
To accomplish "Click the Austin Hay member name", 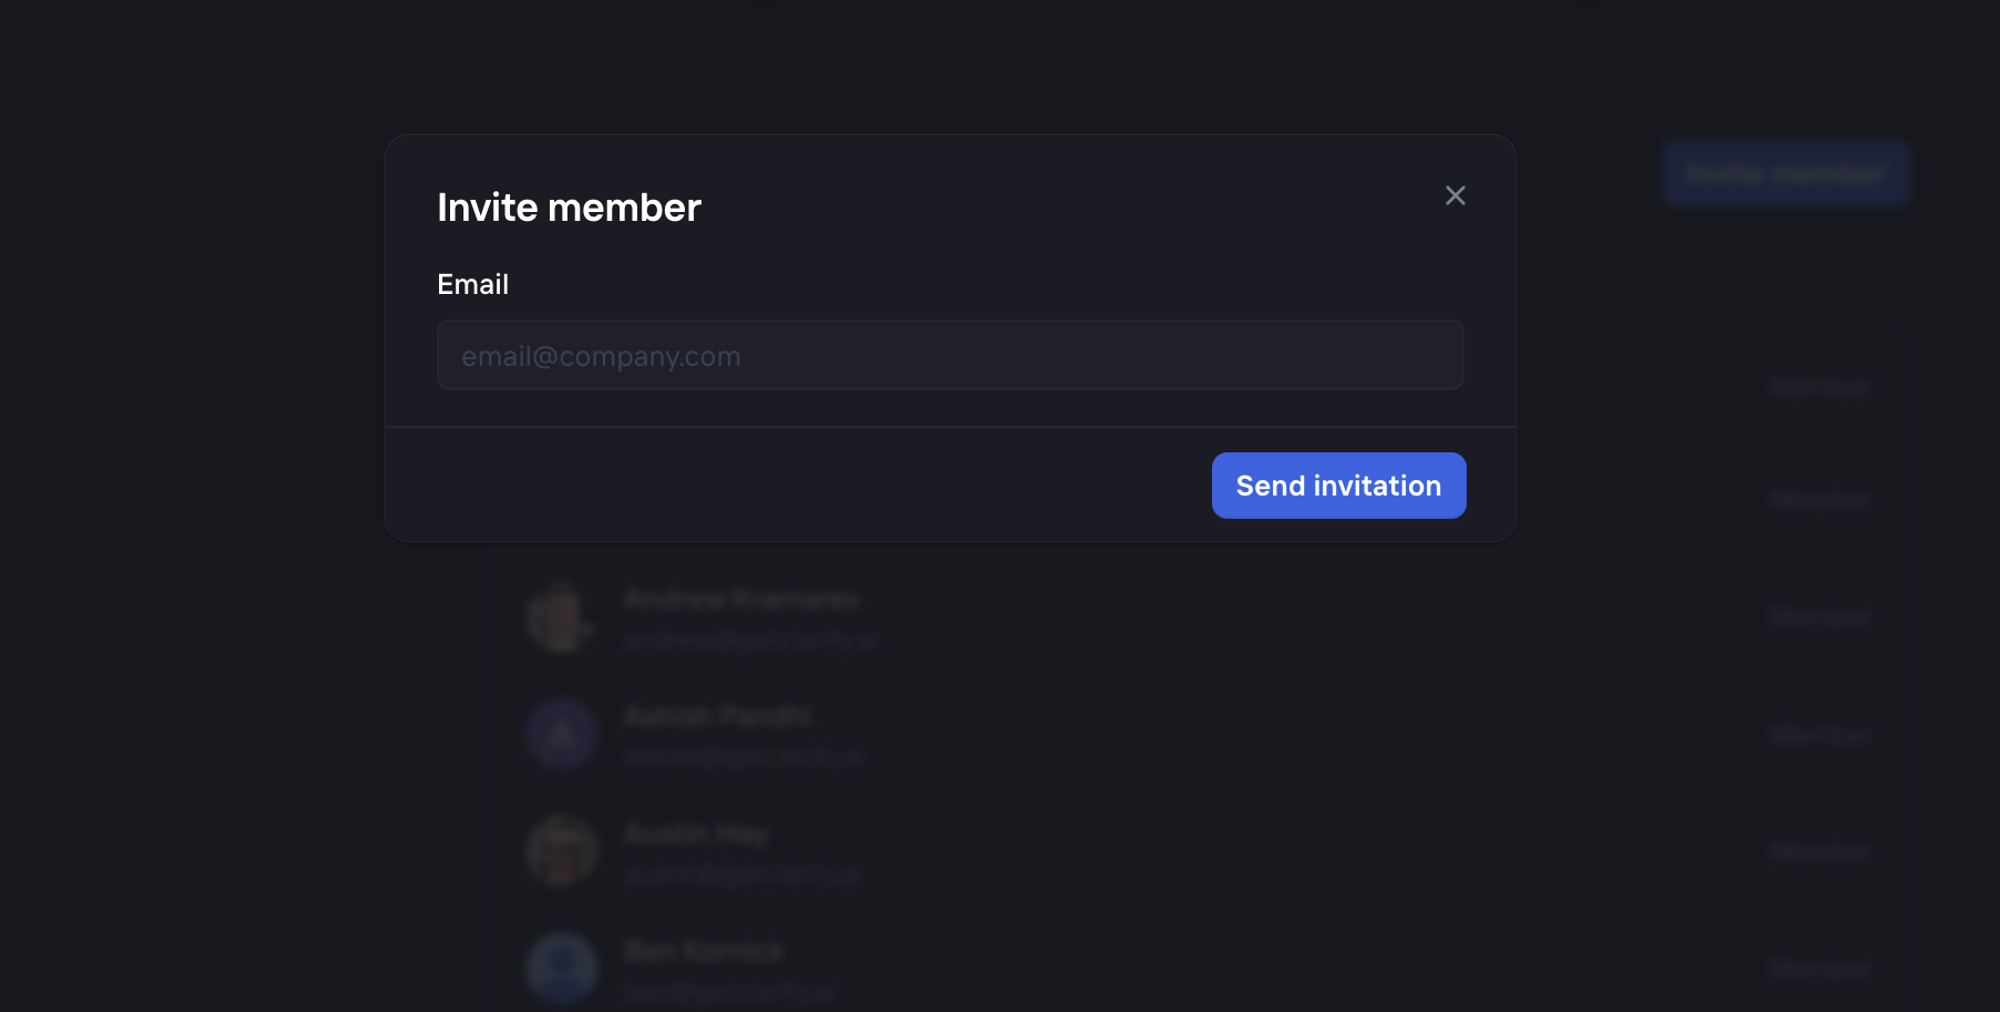I will (695, 833).
